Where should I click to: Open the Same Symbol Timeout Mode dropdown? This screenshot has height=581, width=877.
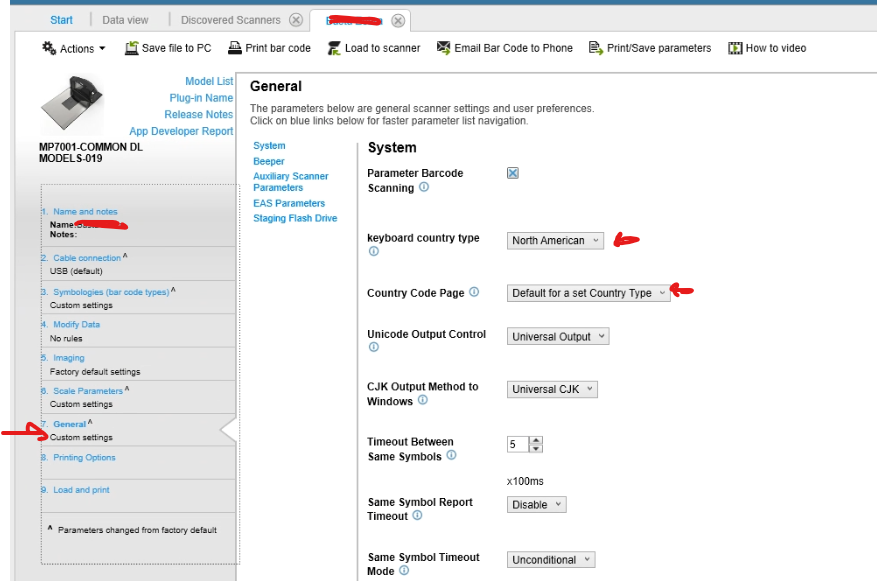coord(551,560)
